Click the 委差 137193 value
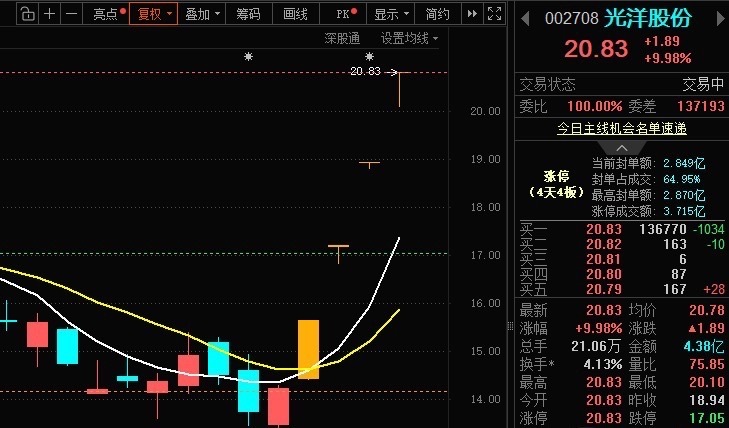This screenshot has height=428, width=729. [x=700, y=106]
